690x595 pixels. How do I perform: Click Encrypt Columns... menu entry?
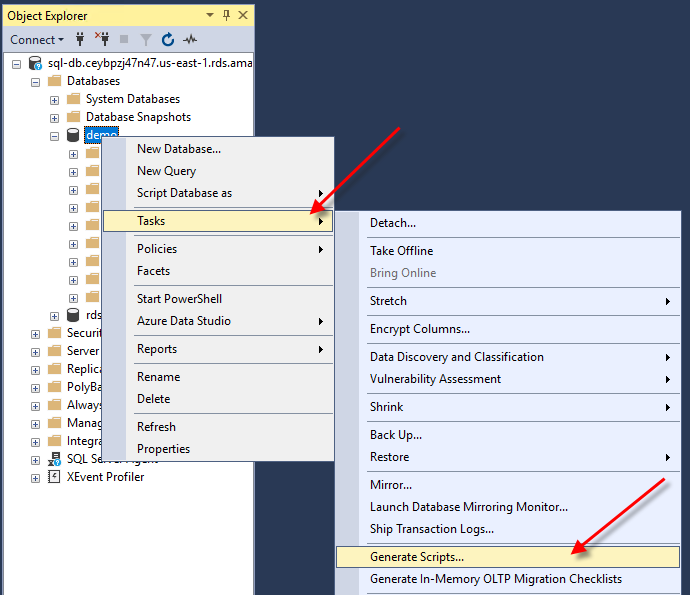pos(419,329)
